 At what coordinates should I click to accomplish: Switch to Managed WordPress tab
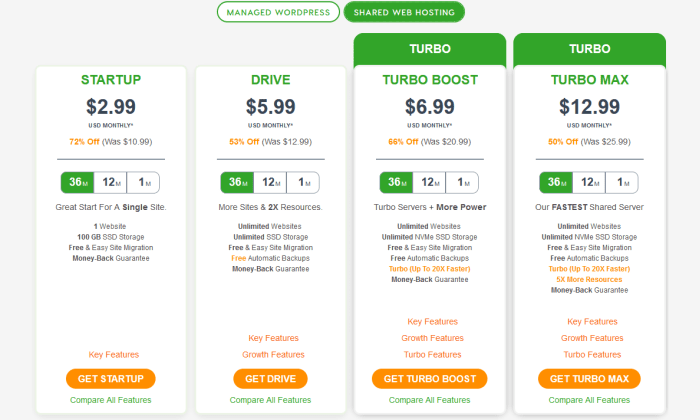point(278,12)
